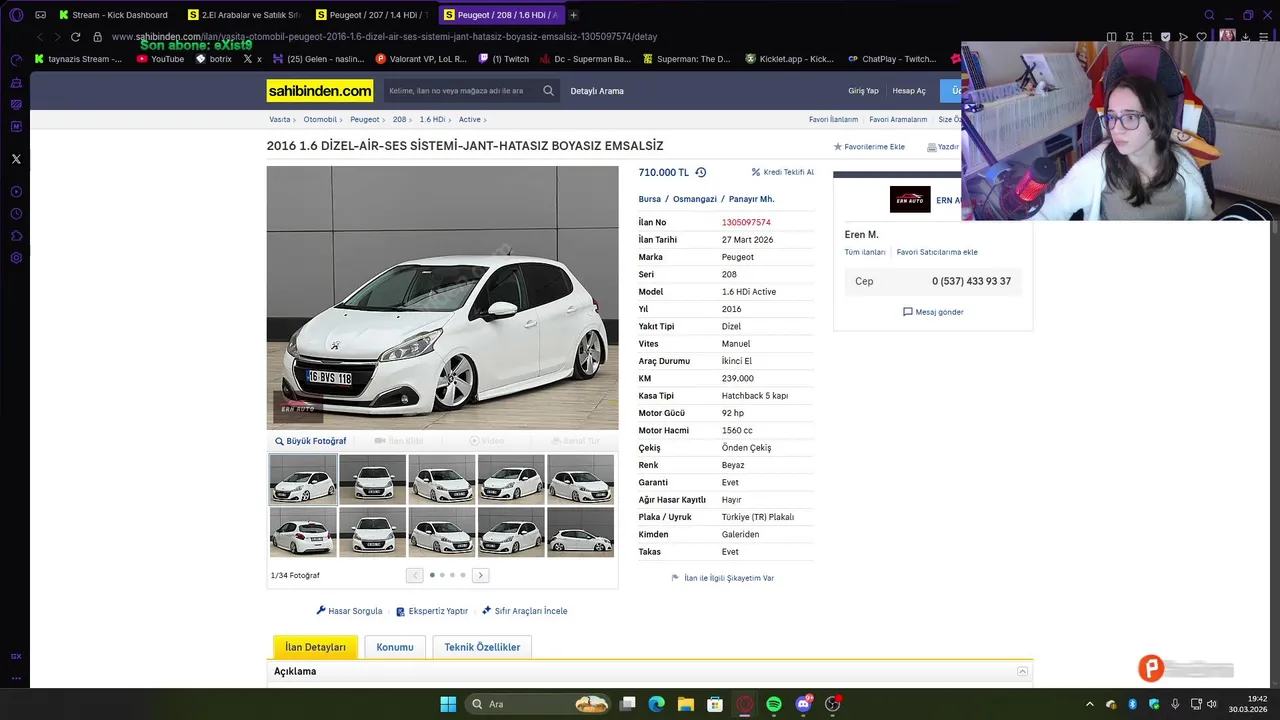Open the YouTube bookmark
Viewport: 1280px width, 720px height.
[x=160, y=59]
